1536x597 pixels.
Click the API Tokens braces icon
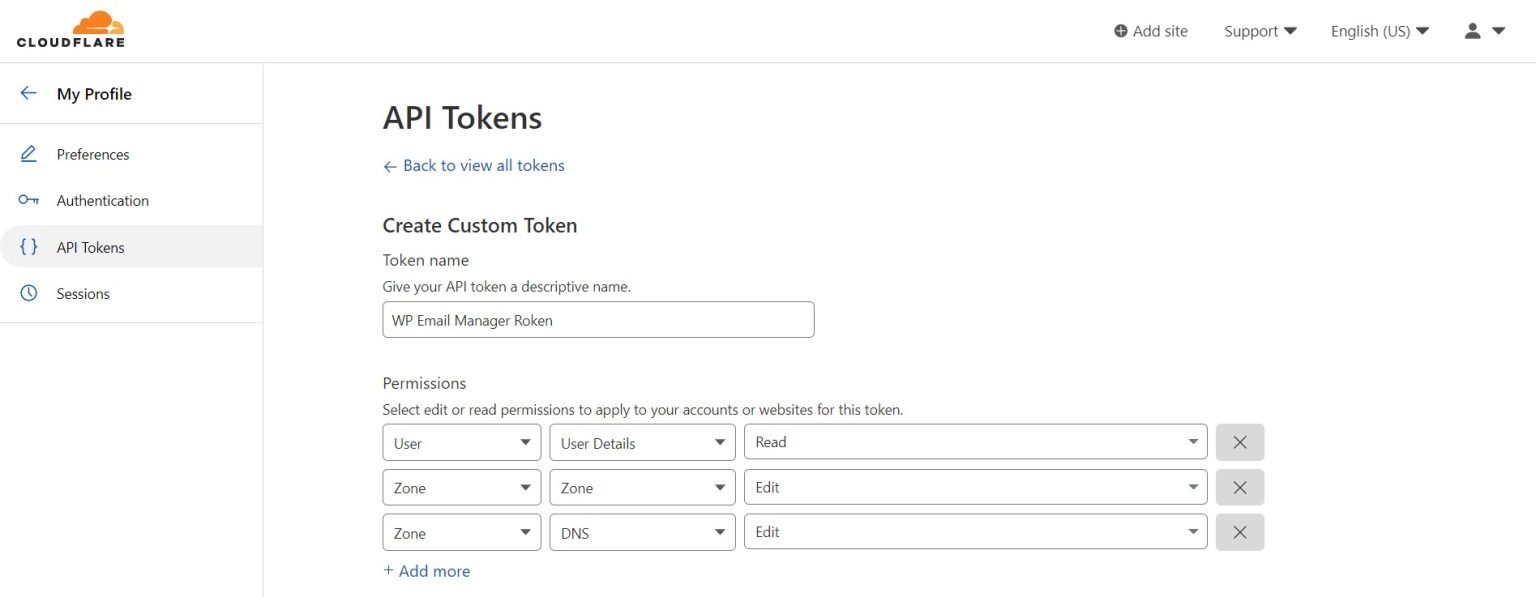point(28,246)
